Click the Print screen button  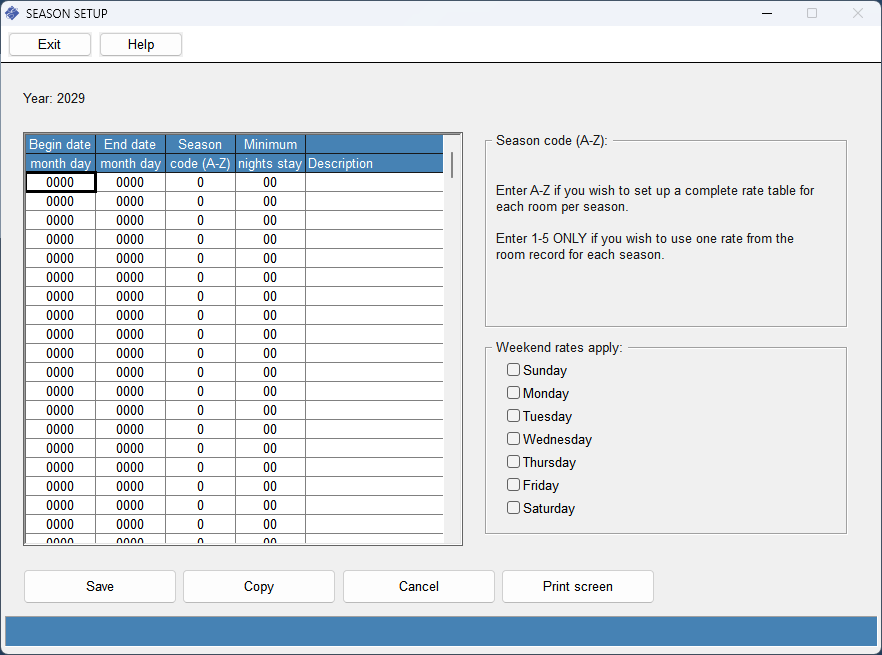578,587
